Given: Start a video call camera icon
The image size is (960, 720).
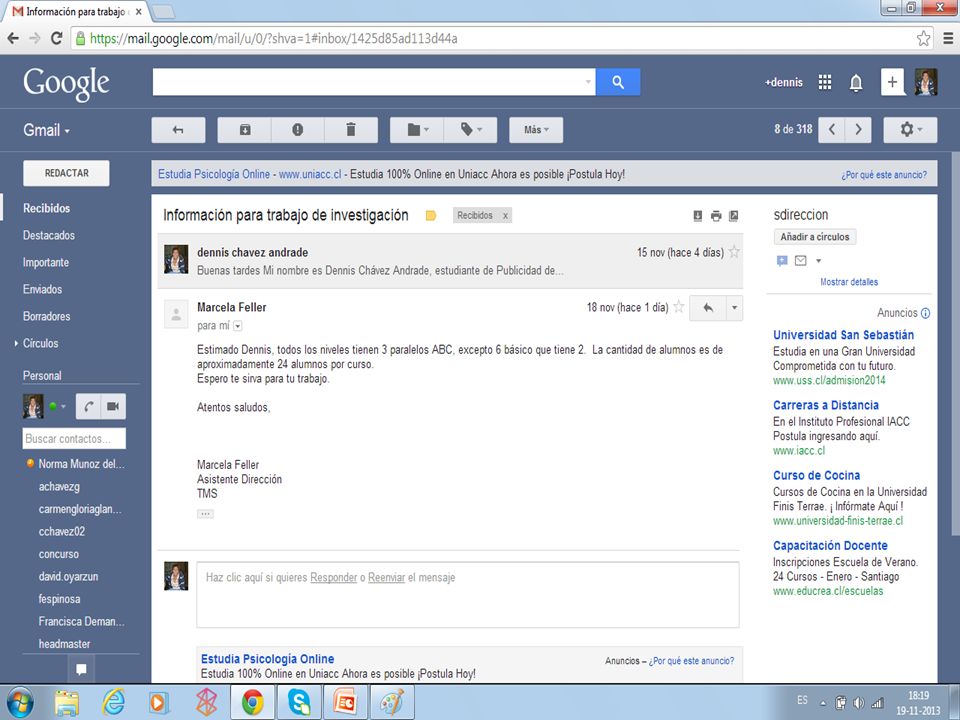Looking at the screenshot, I should click(113, 407).
